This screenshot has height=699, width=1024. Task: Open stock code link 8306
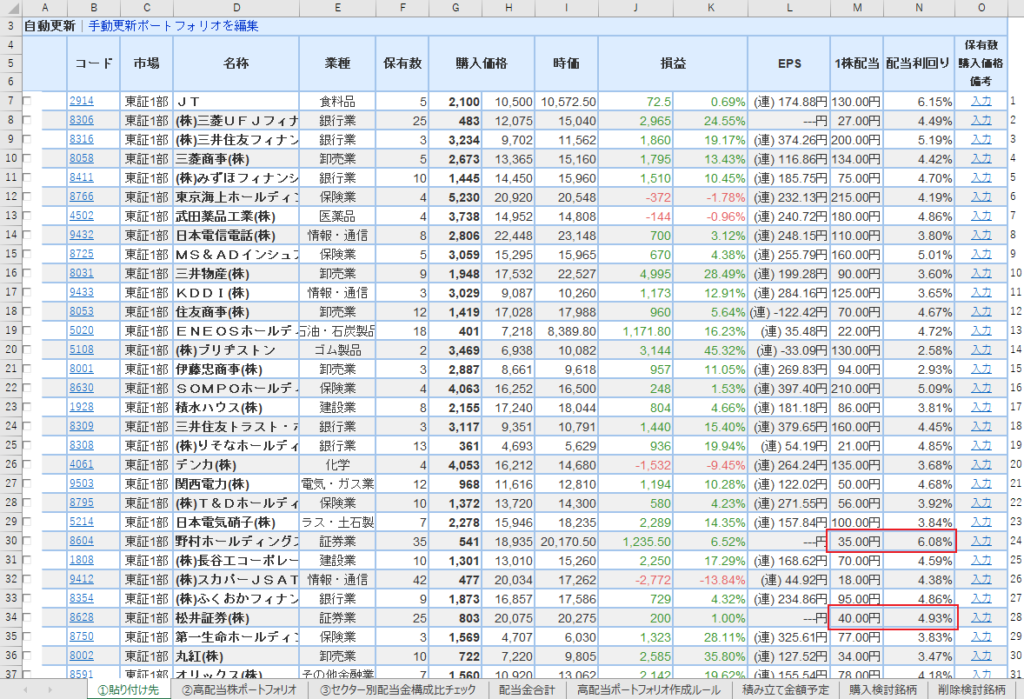(82, 120)
